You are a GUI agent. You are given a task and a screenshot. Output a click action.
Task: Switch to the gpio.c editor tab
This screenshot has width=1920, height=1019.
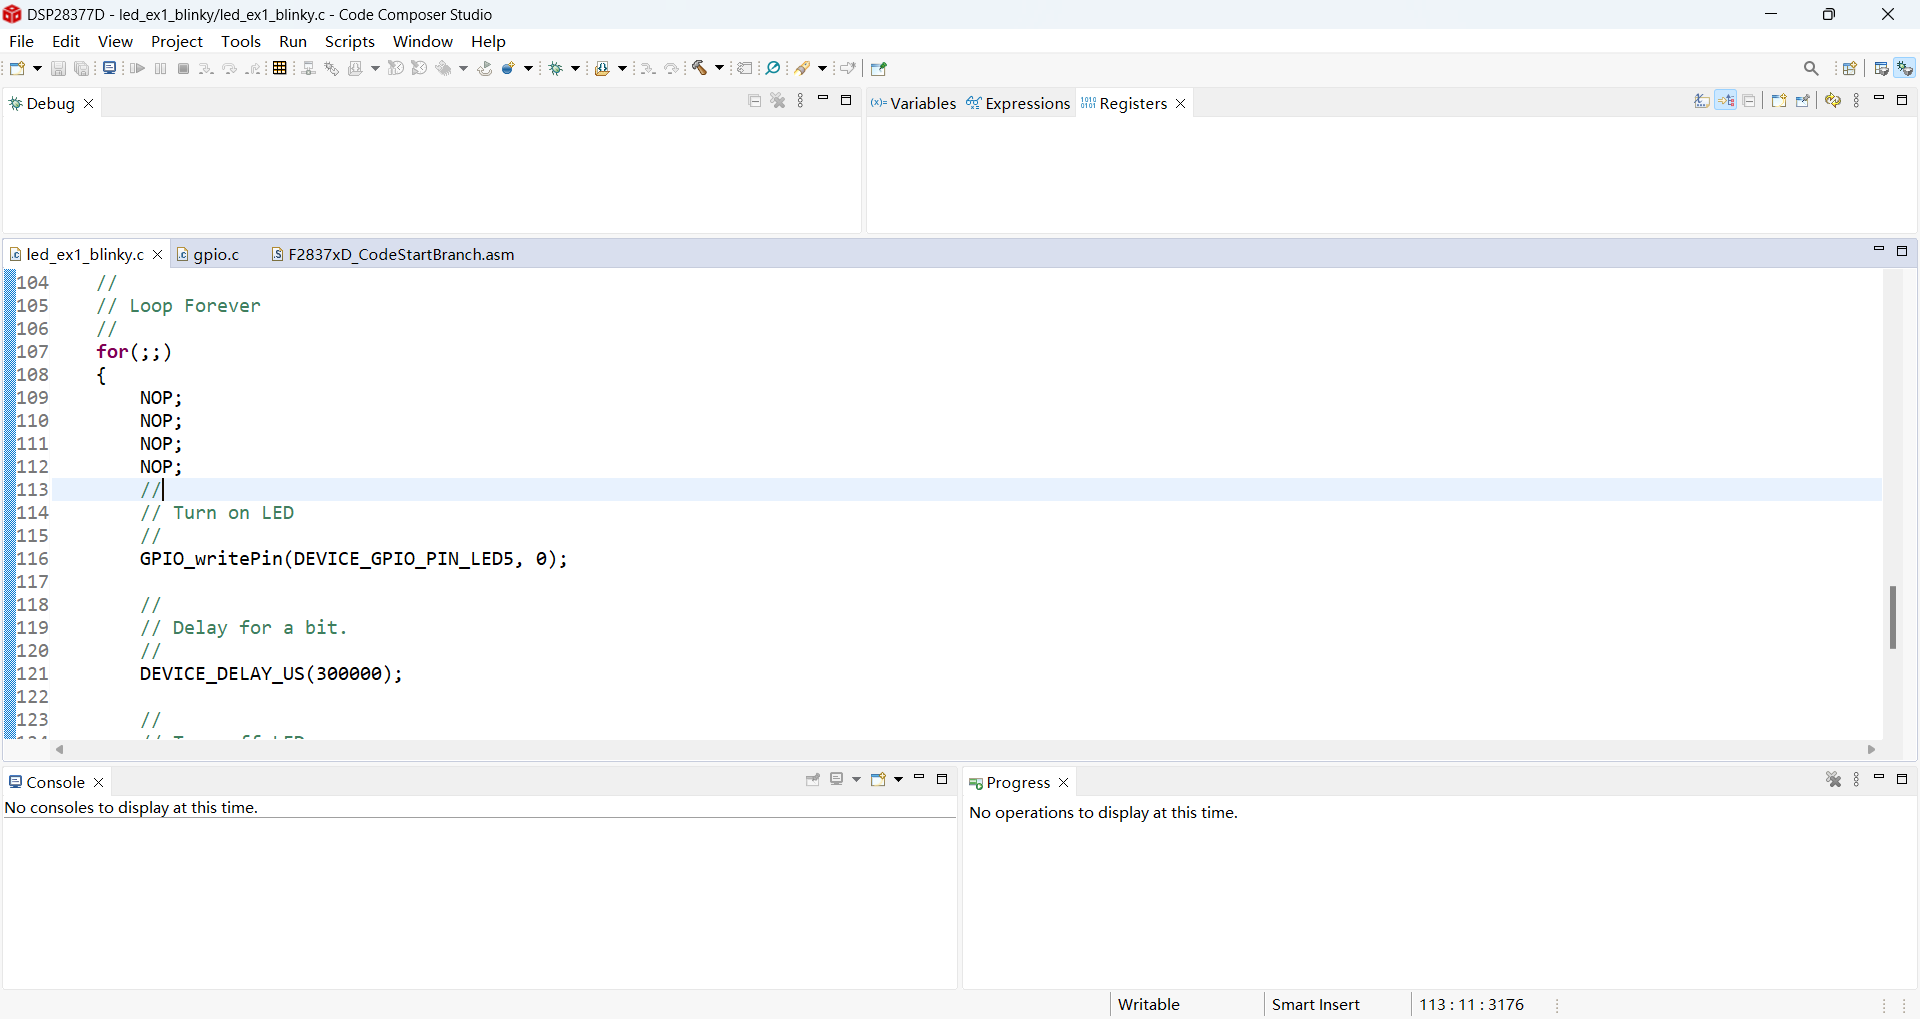pos(216,255)
